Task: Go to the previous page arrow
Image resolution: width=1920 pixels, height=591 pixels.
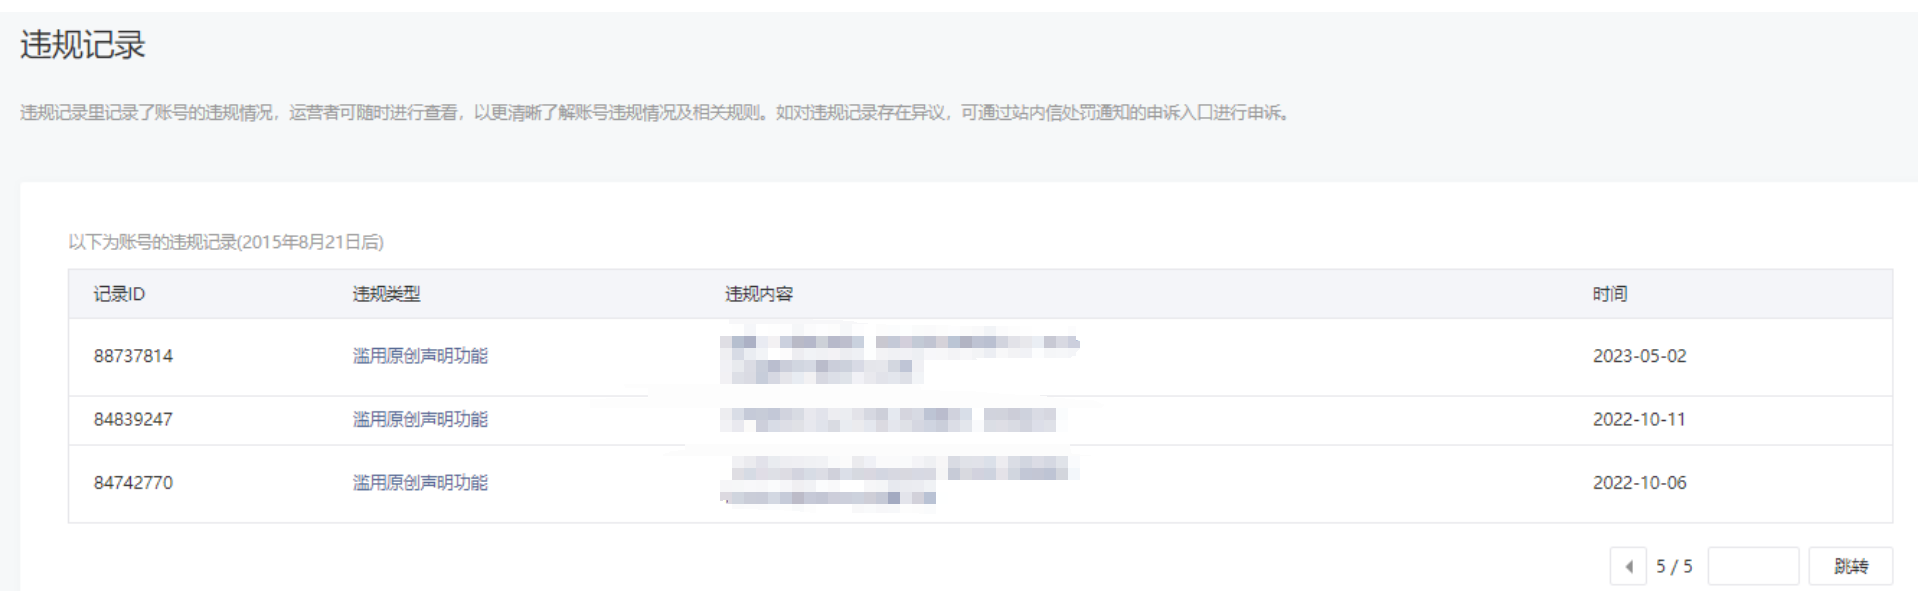Action: point(1628,566)
